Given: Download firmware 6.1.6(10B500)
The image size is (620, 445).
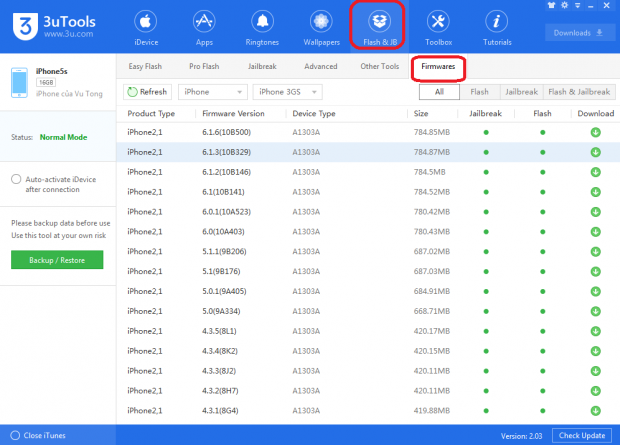Looking at the screenshot, I should coord(595,133).
